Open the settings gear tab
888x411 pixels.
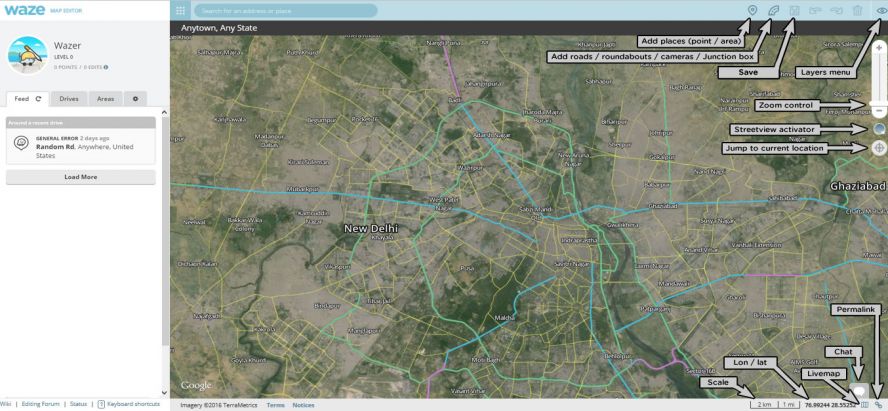(135, 99)
